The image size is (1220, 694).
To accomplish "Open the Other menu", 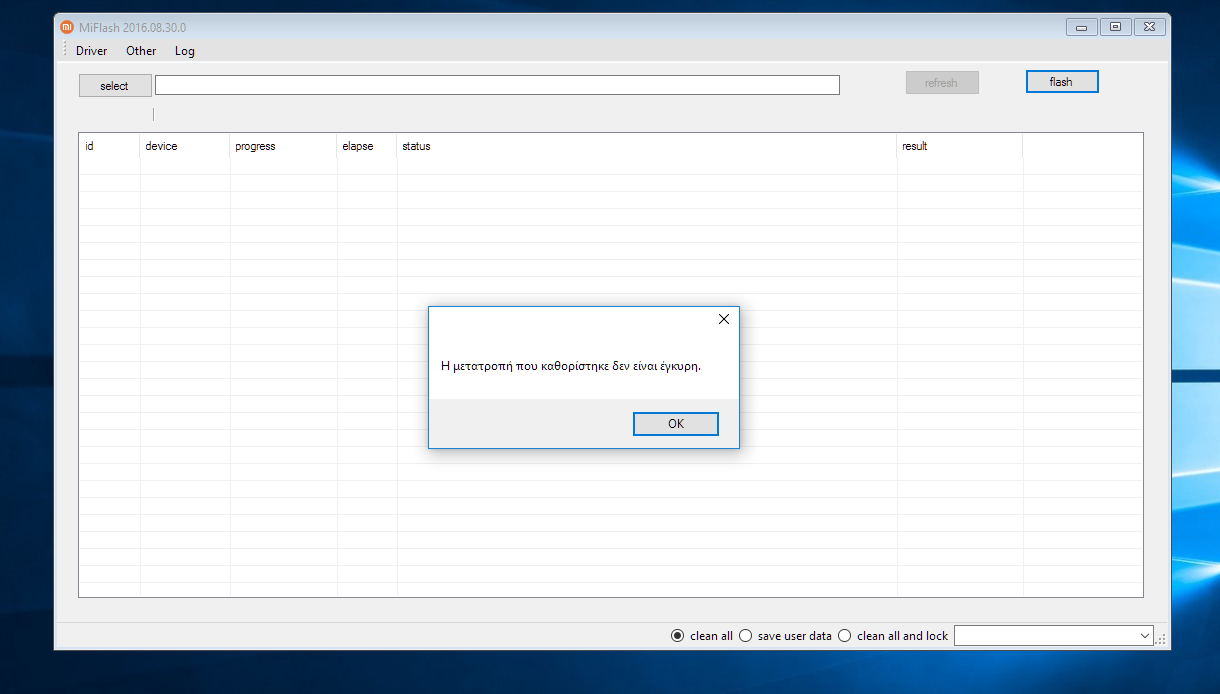I will (x=141, y=51).
